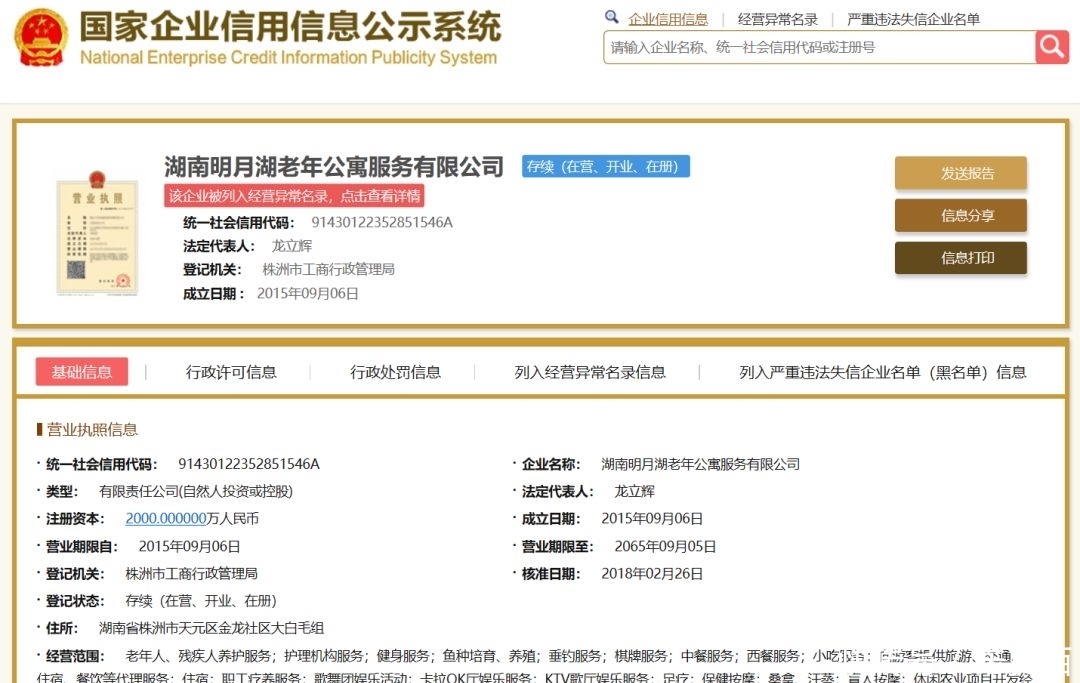Open the business license thumbnail image
This screenshot has width=1080, height=683.
97,237
